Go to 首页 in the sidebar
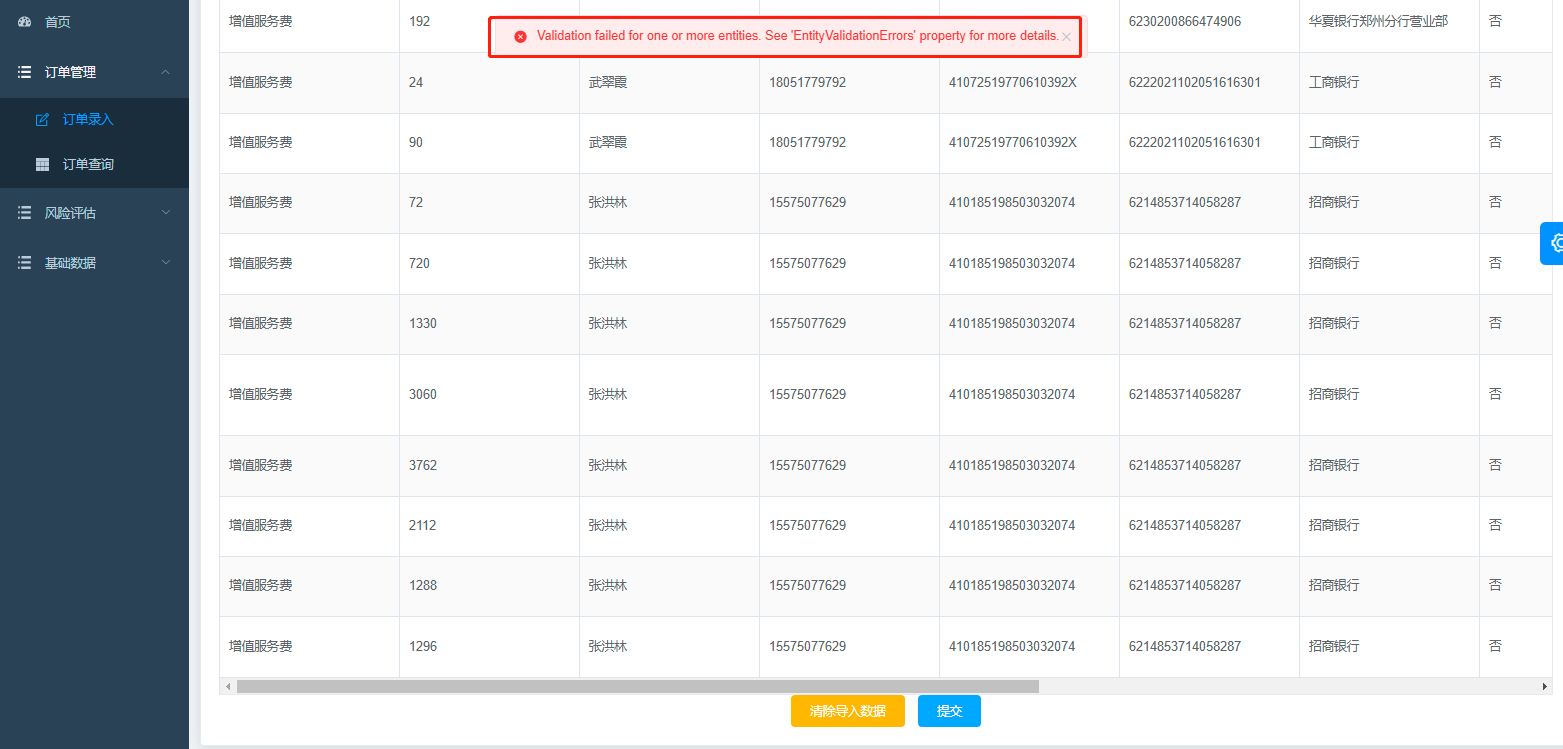The image size is (1563, 749). tap(58, 22)
